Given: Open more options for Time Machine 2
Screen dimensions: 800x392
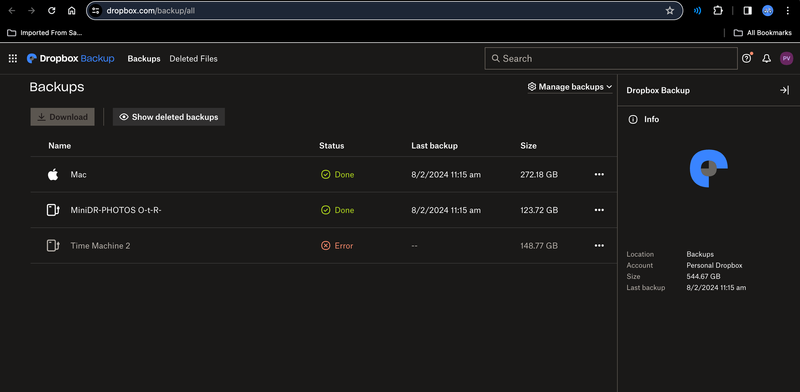Looking at the screenshot, I should coord(599,246).
